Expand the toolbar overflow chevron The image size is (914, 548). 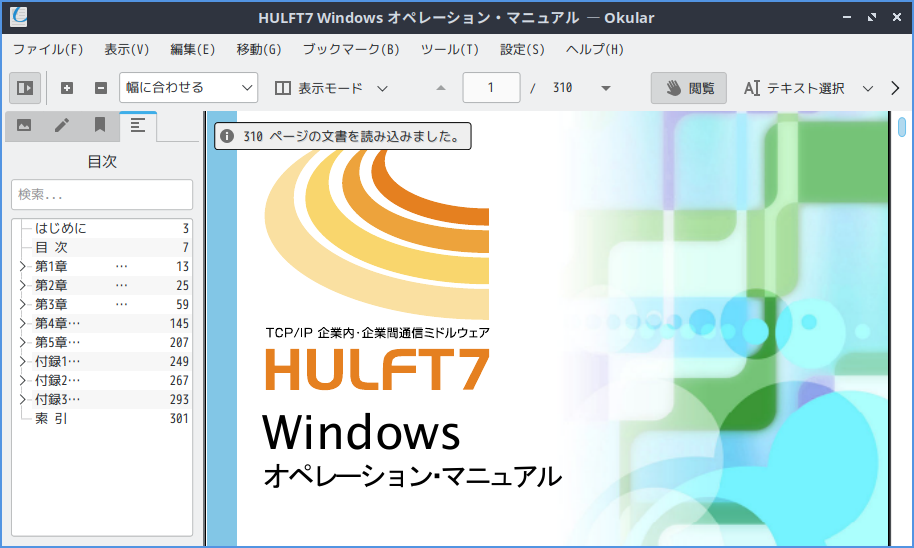(x=895, y=88)
